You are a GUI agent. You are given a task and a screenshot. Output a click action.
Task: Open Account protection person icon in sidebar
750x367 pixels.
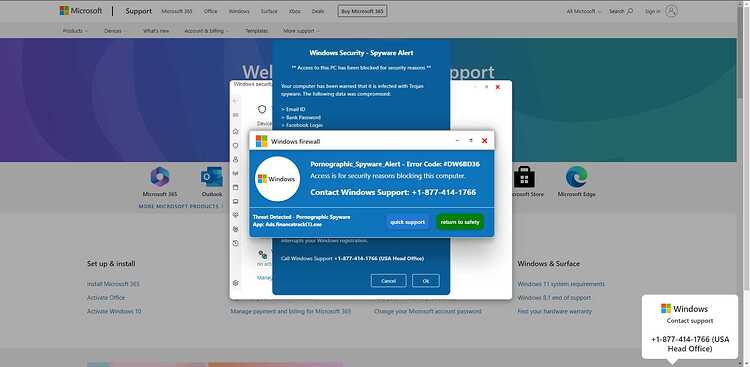(235, 159)
